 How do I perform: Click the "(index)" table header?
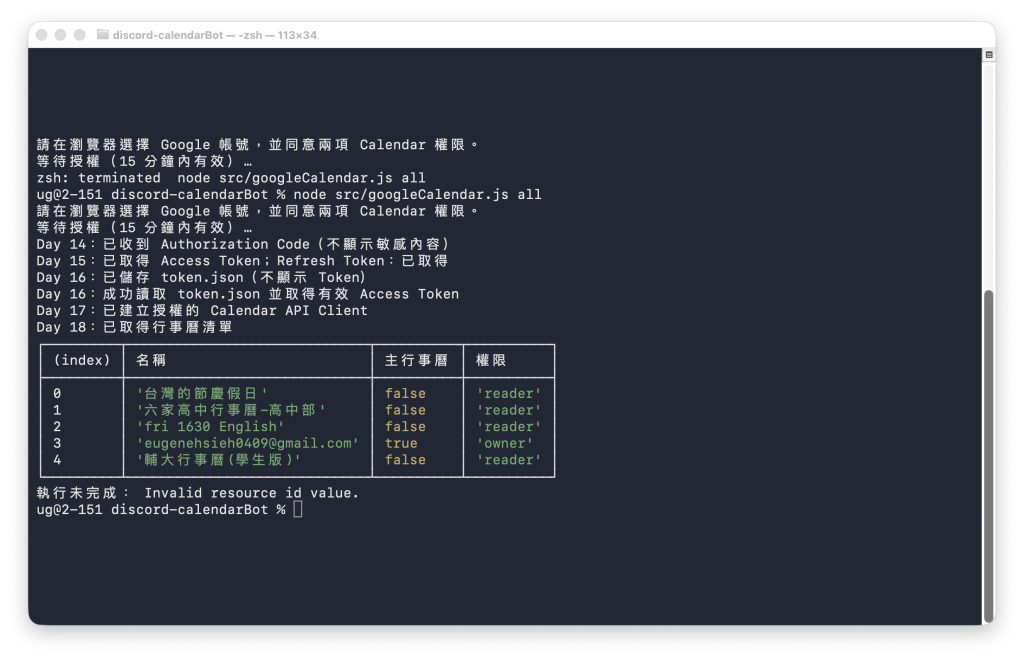click(x=82, y=360)
